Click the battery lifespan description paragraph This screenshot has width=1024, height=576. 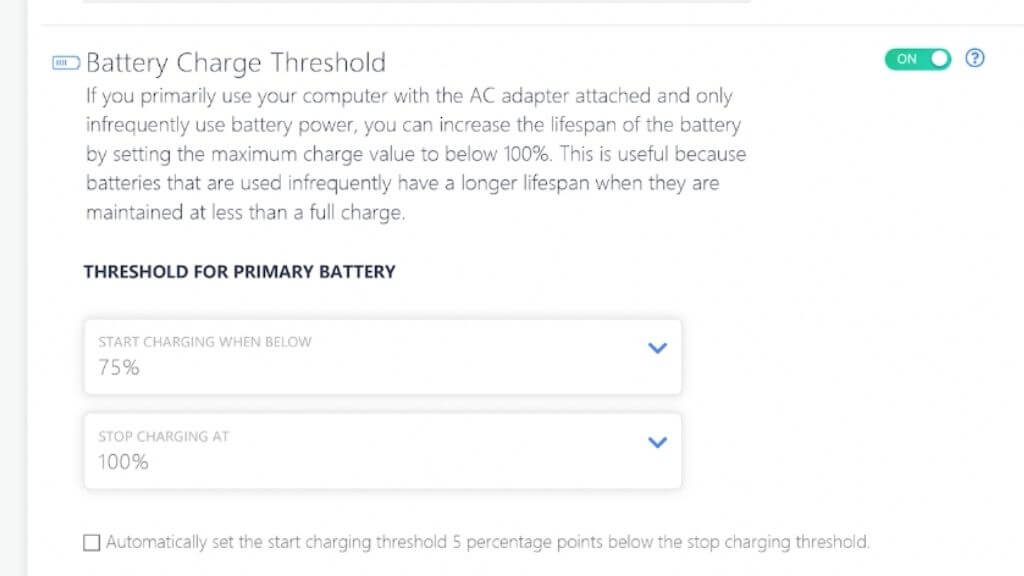point(415,155)
